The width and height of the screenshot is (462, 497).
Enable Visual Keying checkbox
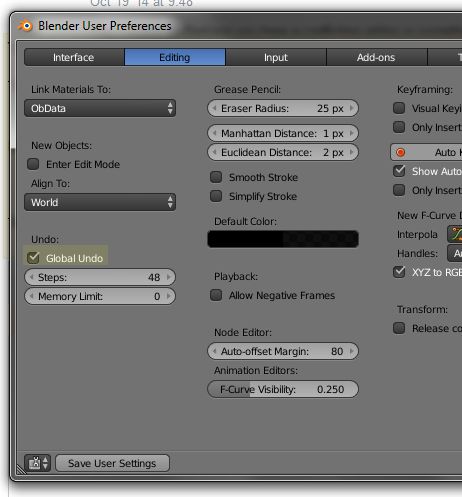coord(399,108)
